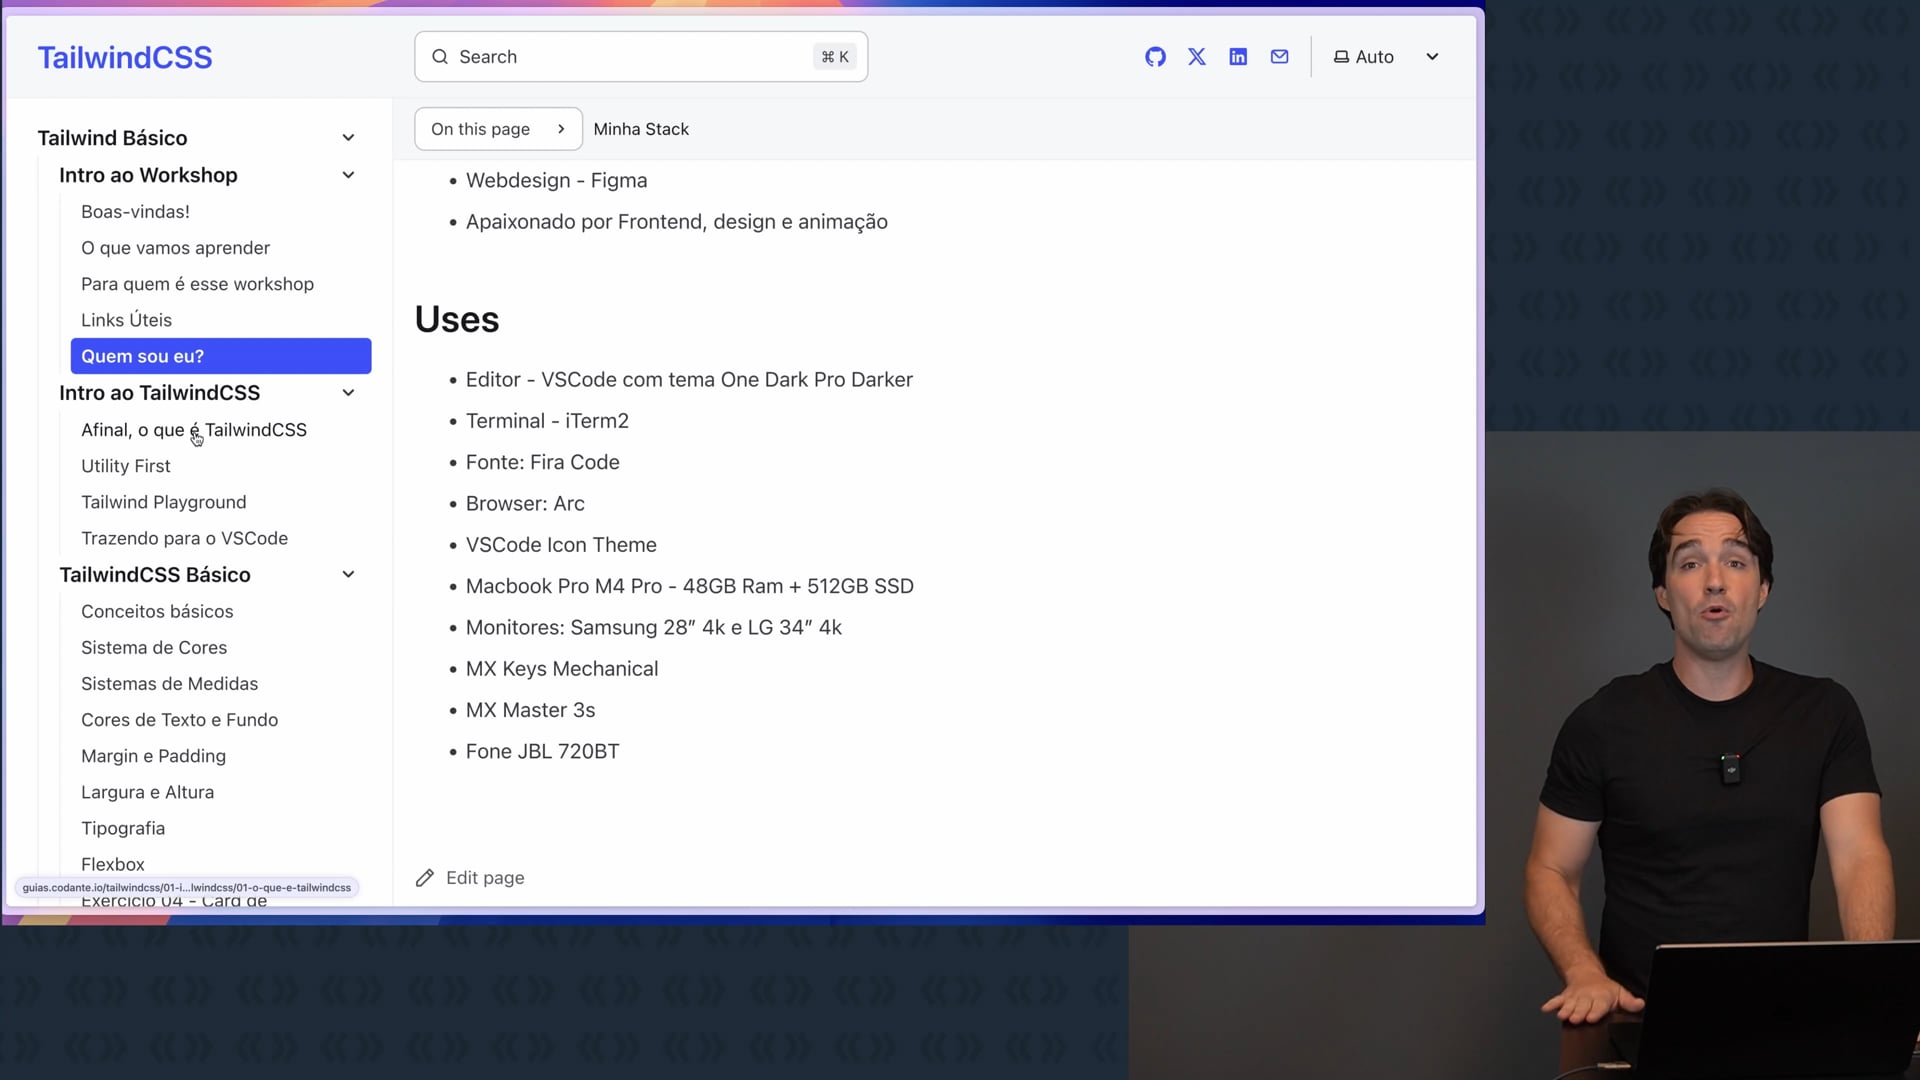
Task: Open the GitHub icon link
Action: pos(1155,57)
